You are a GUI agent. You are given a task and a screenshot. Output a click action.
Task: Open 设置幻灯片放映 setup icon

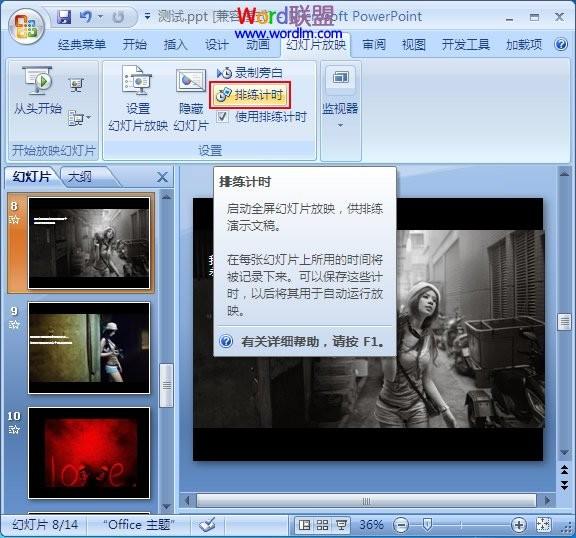coord(137,80)
